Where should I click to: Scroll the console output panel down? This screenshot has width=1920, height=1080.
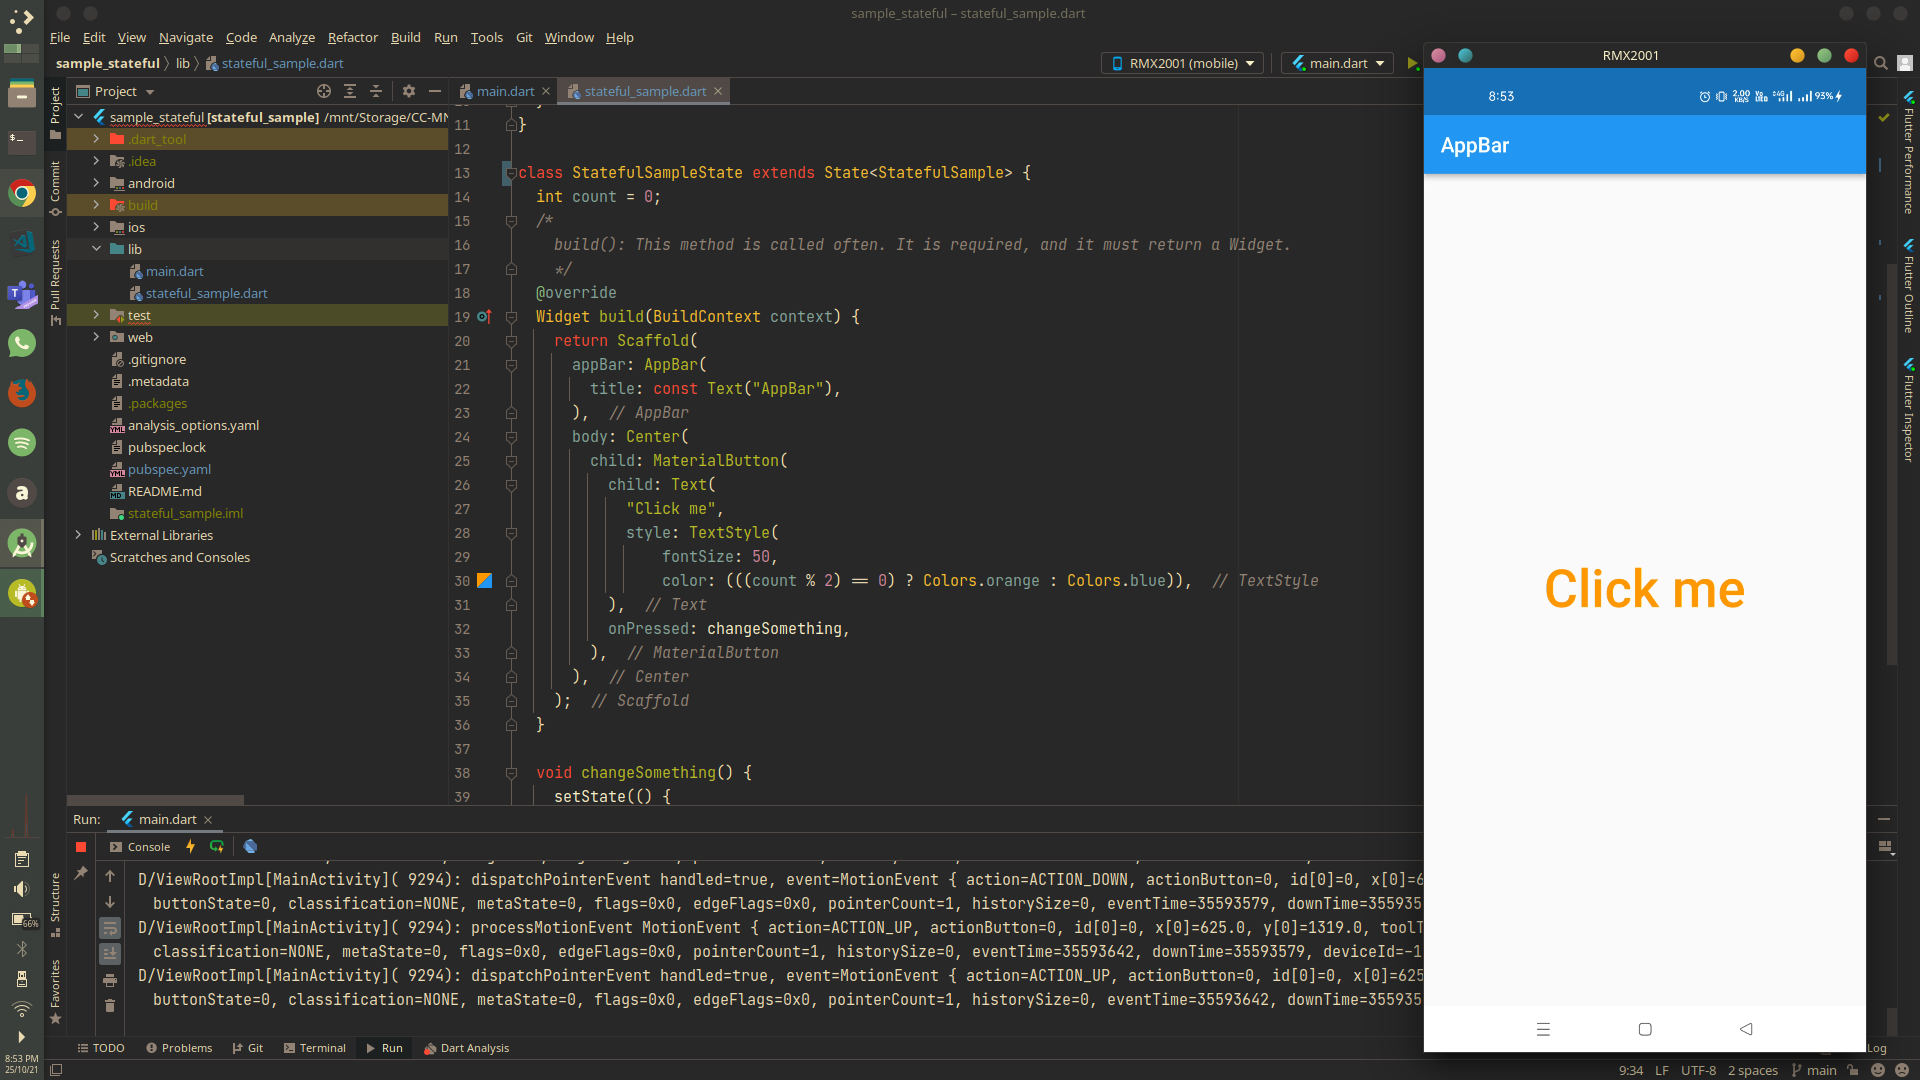(111, 901)
